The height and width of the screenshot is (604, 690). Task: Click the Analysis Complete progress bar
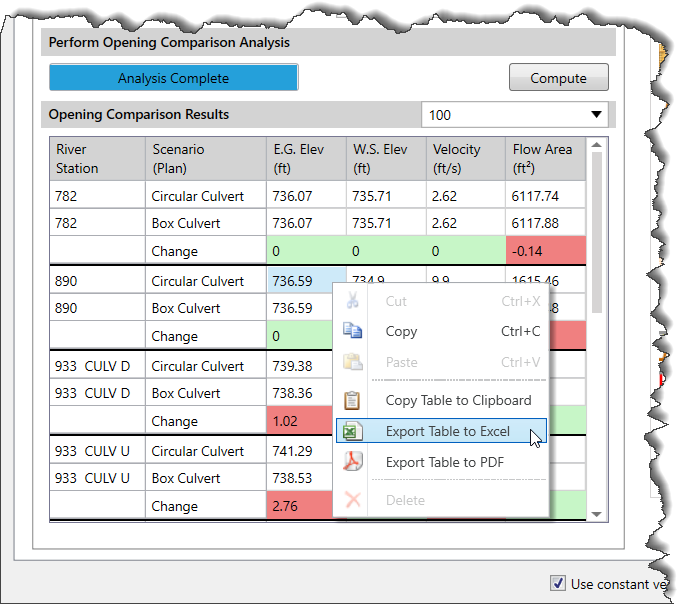[173, 77]
